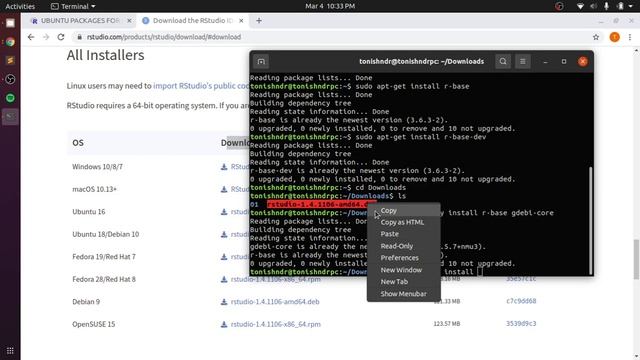Click the Windows 10/8/7 row label
Viewport: 640px width, 360px height.
(97, 167)
